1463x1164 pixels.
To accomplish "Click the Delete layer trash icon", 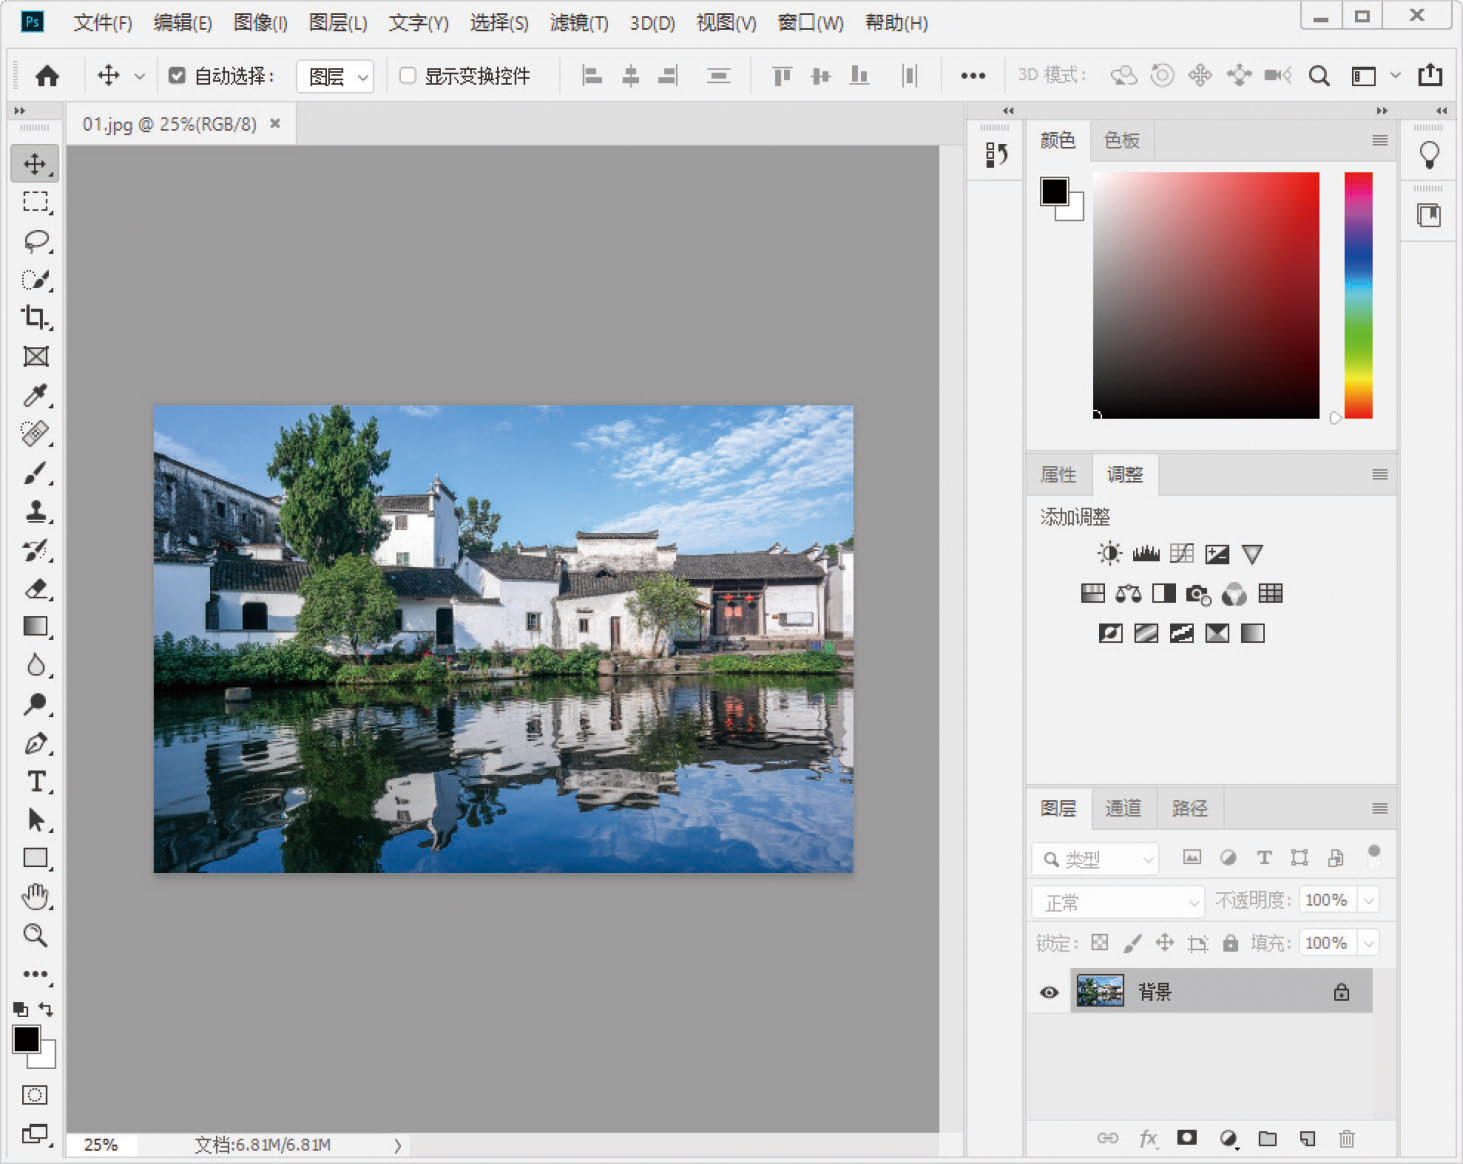I will click(x=1346, y=1138).
